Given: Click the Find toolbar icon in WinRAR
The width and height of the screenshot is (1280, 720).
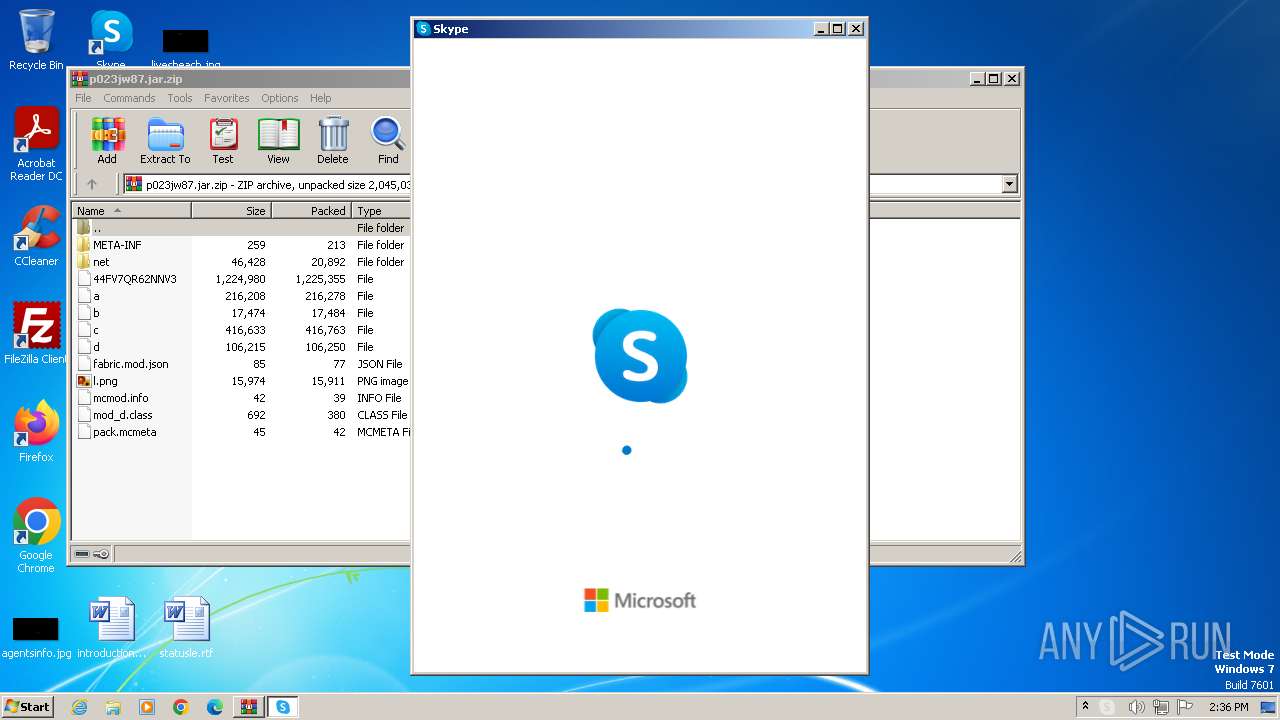Looking at the screenshot, I should [388, 141].
